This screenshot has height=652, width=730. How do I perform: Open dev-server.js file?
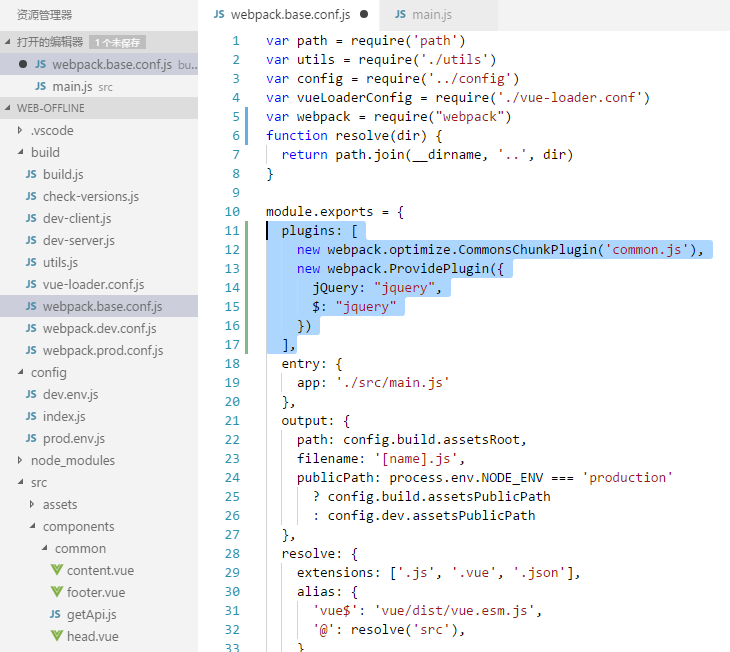click(99, 240)
